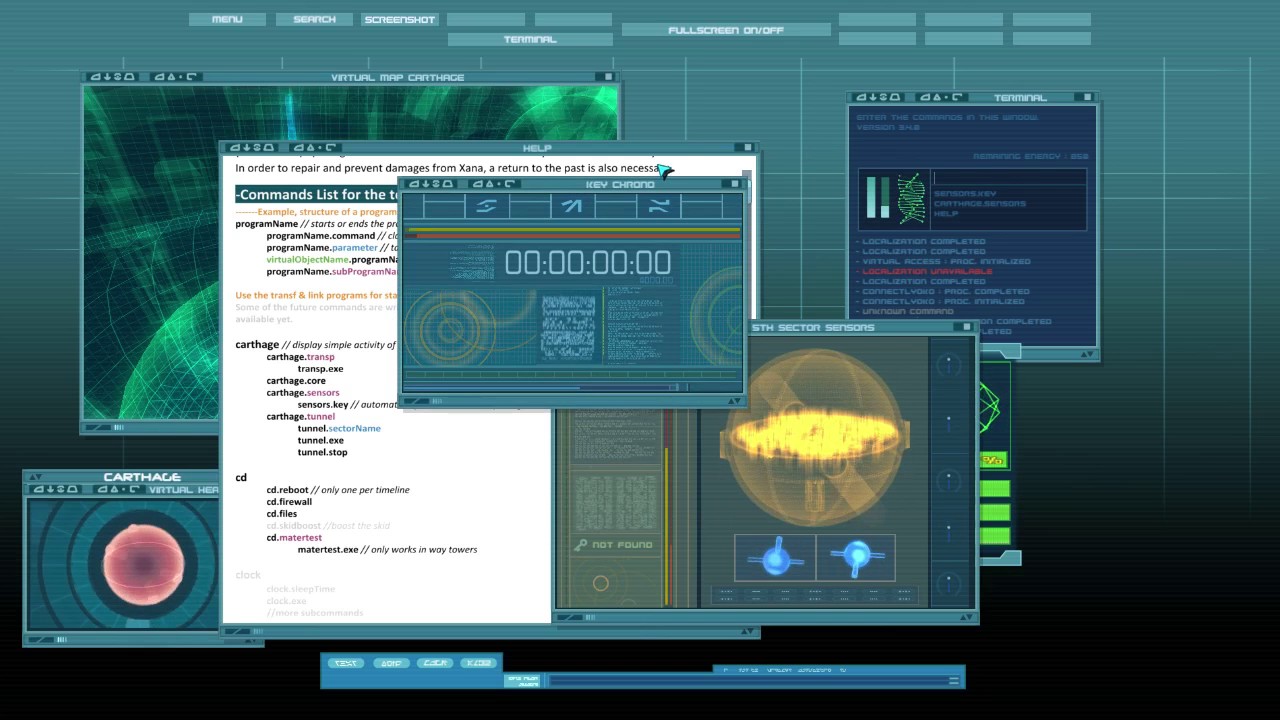Select the right blue sensor key thumbnail
Screen dimensions: 1280x720
tap(856, 557)
